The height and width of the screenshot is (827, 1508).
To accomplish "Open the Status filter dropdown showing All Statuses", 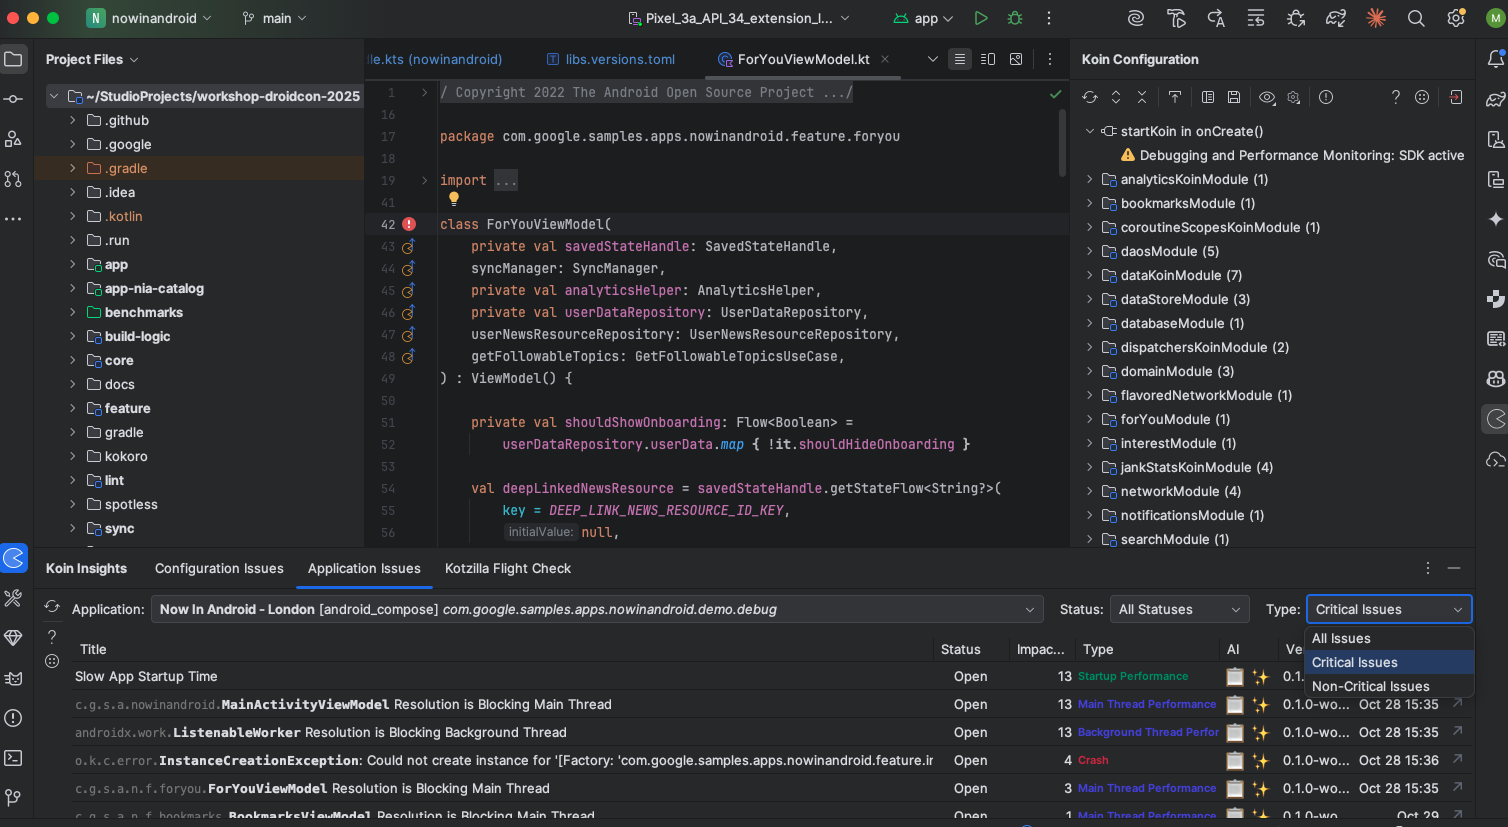I will pos(1178,609).
